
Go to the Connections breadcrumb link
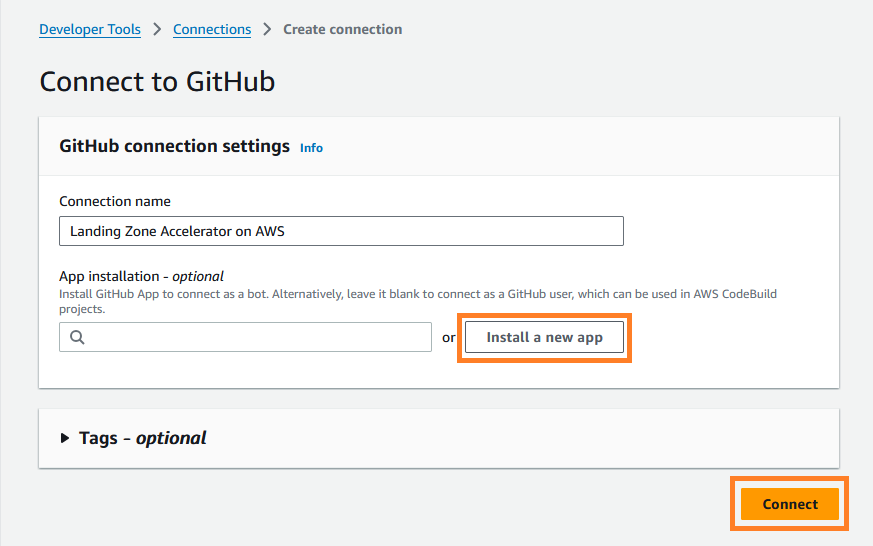click(x=212, y=29)
